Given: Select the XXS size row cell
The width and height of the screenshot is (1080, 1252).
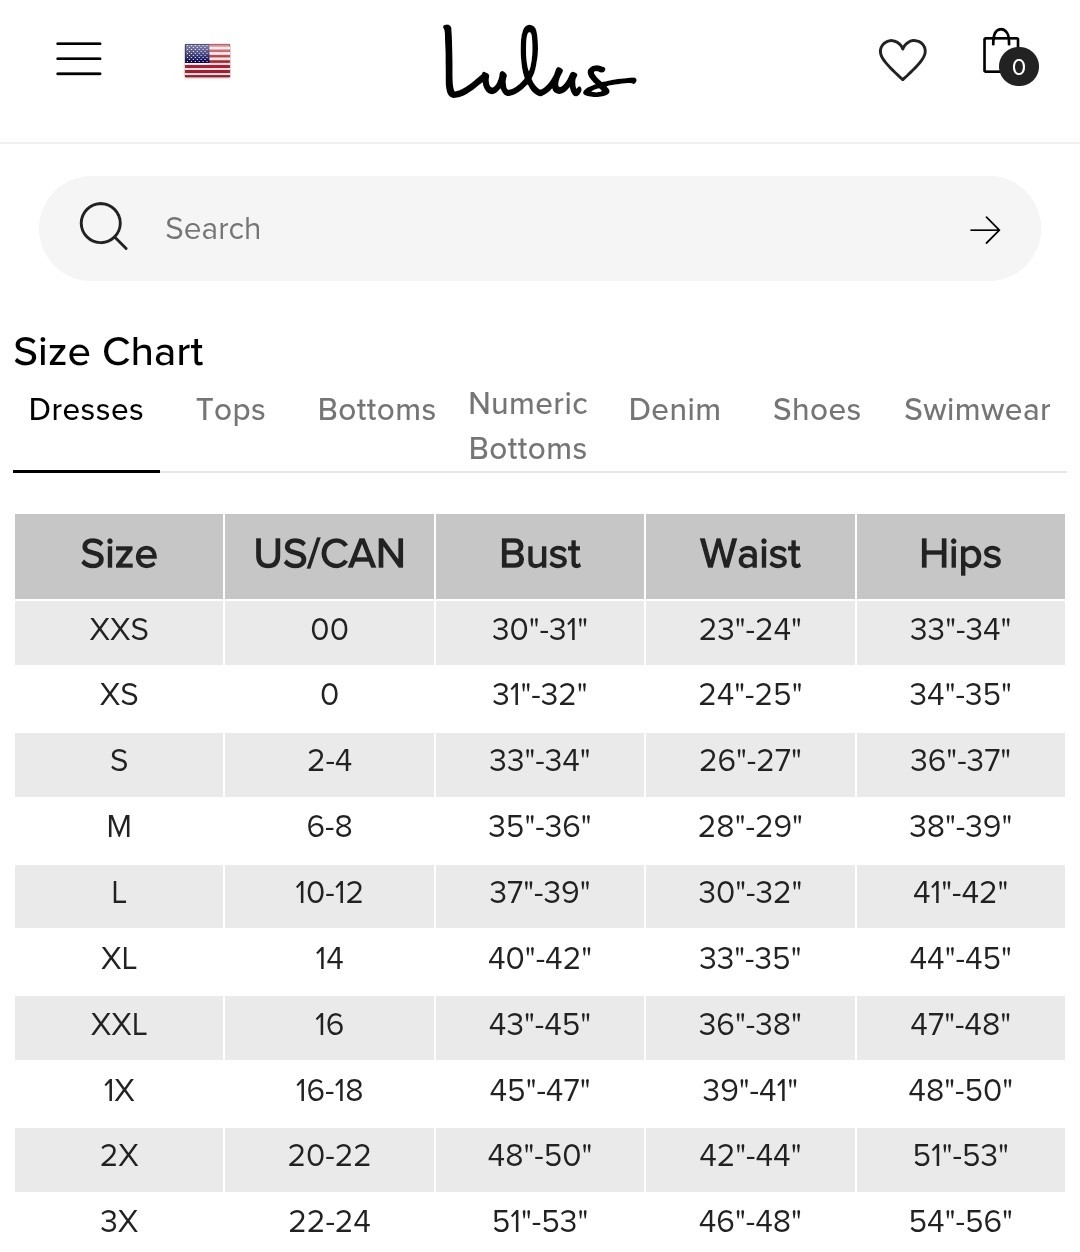Looking at the screenshot, I should (119, 630).
